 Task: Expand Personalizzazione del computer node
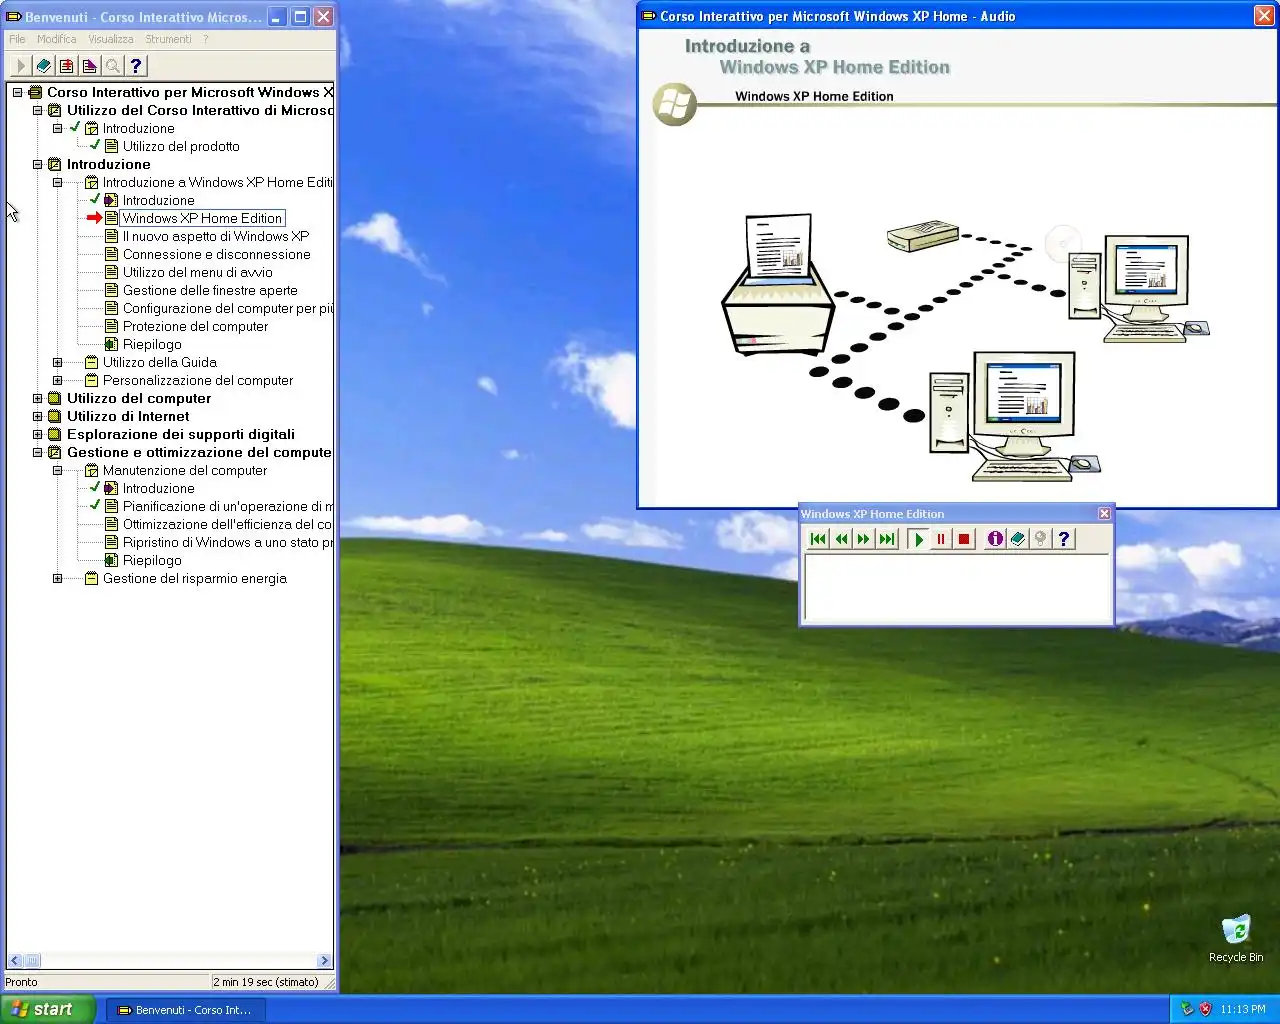click(57, 380)
